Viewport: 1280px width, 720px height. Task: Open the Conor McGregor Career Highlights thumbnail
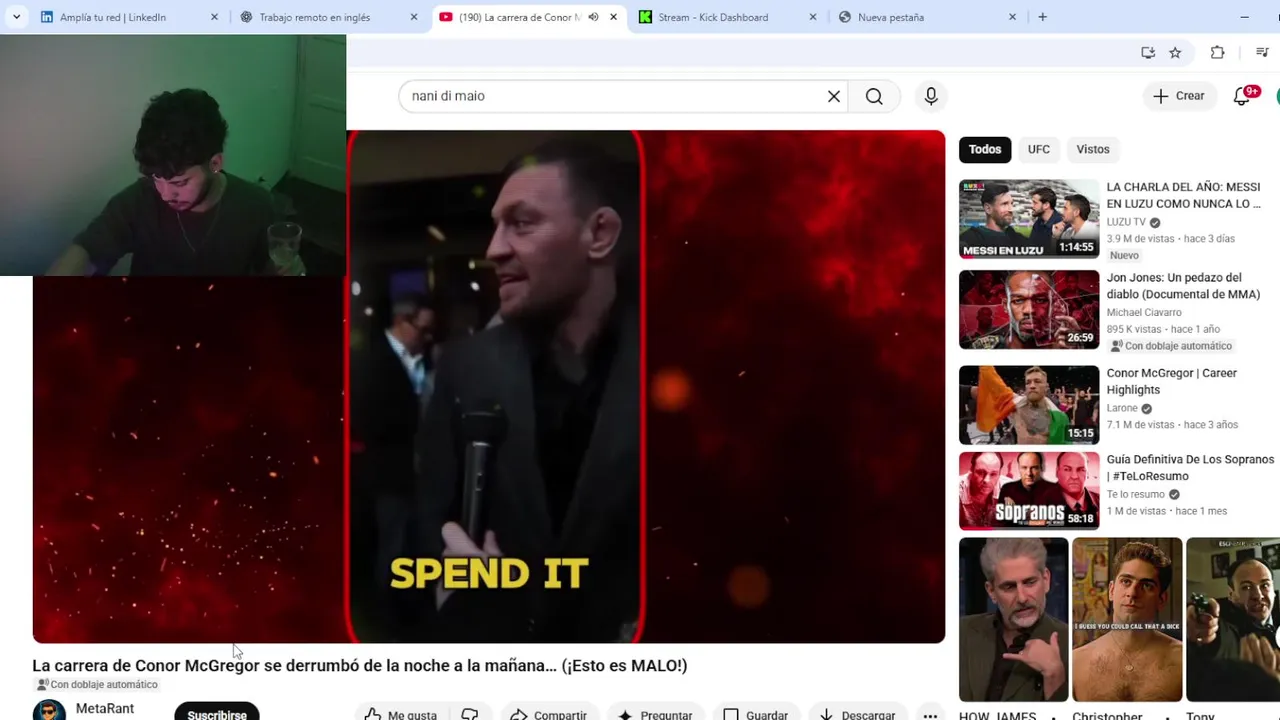pos(1029,404)
